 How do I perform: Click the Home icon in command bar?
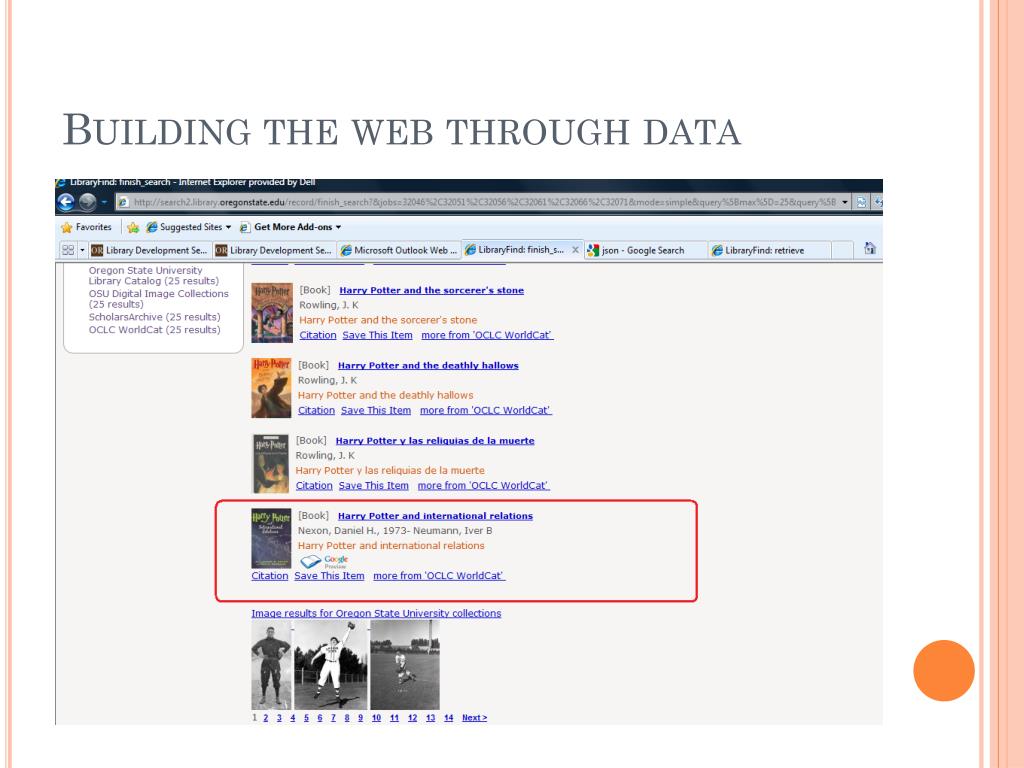870,248
